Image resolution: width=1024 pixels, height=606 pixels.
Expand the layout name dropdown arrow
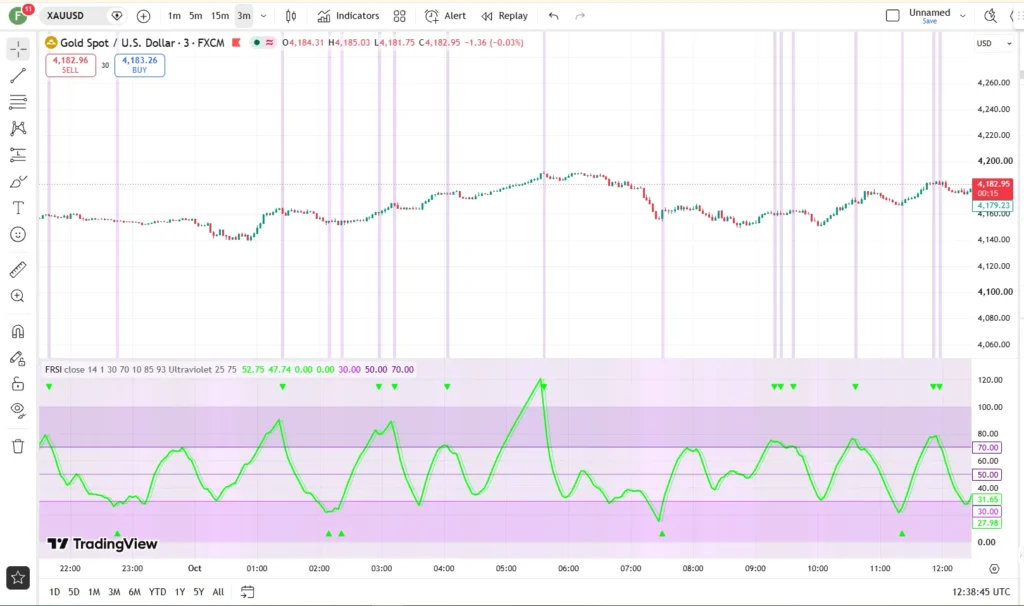pos(963,16)
